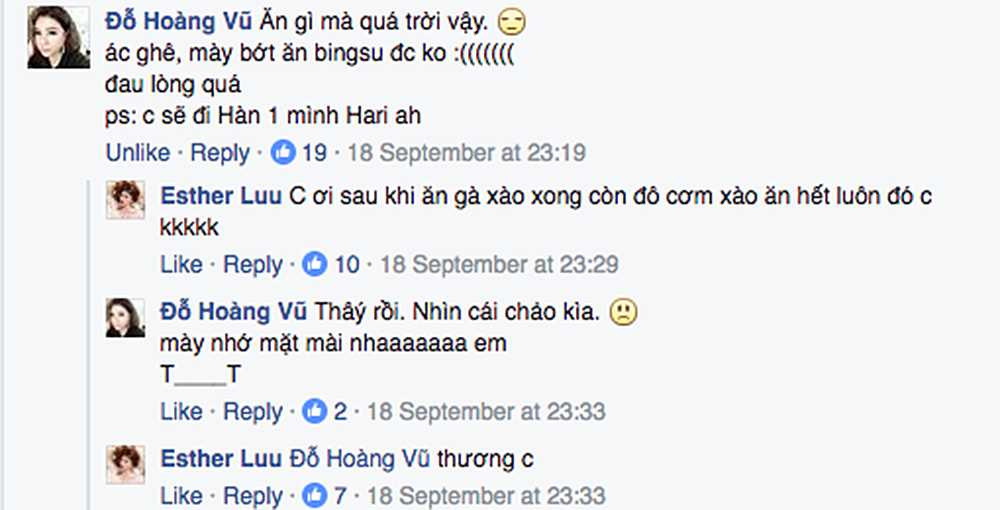The height and width of the screenshot is (510, 1000).
Task: Click Đỗ Hoàng Vũ's top comment avatar
Action: (x=59, y=37)
